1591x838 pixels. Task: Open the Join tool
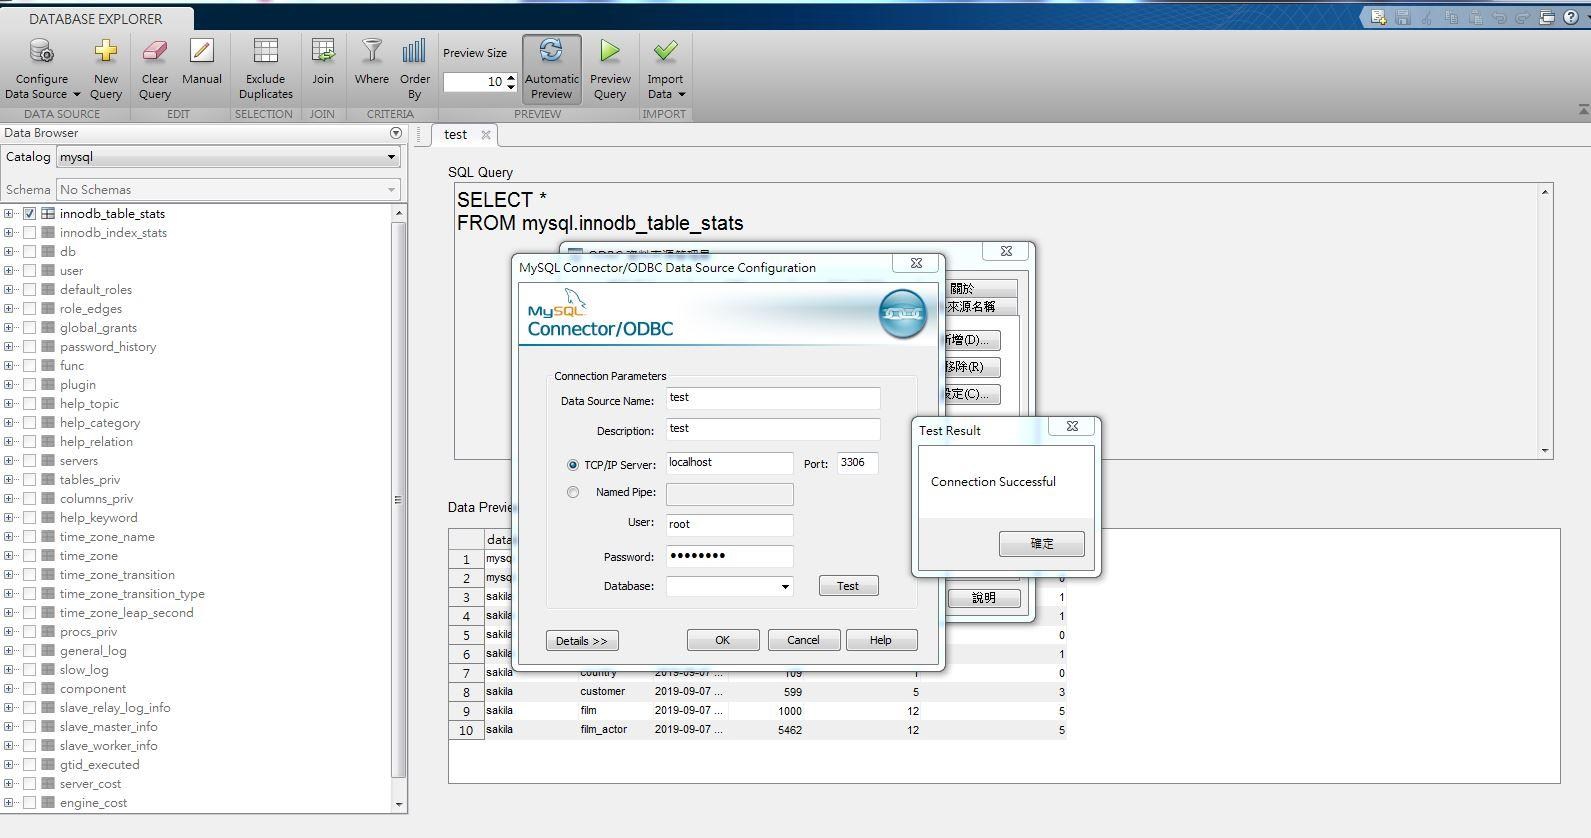tap(323, 62)
